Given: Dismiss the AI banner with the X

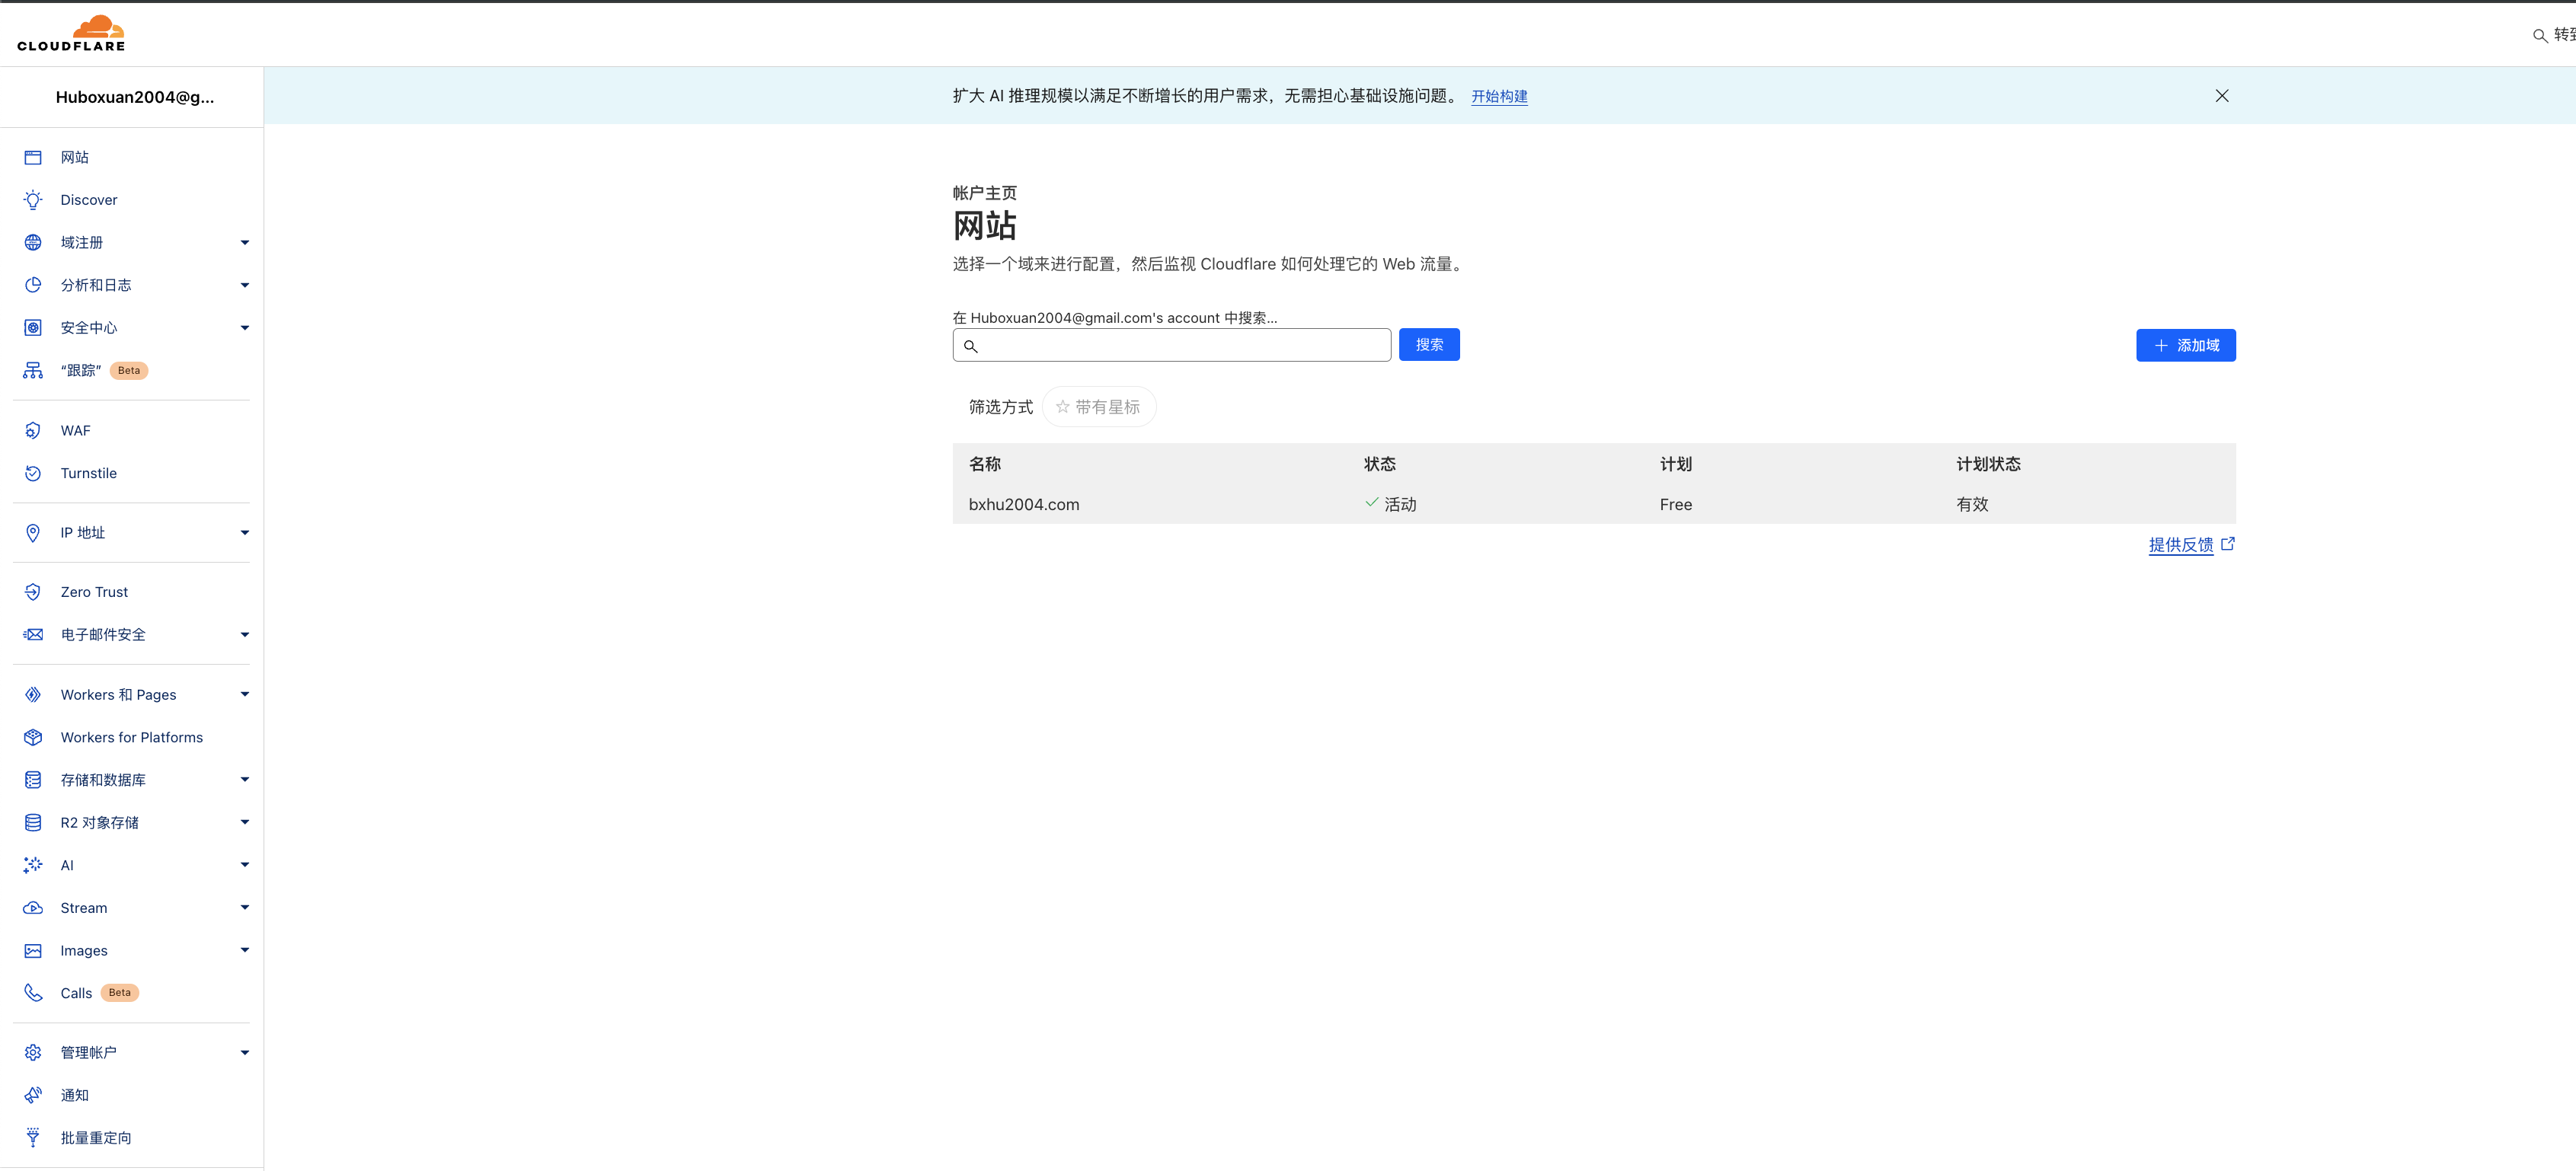Looking at the screenshot, I should (2221, 96).
